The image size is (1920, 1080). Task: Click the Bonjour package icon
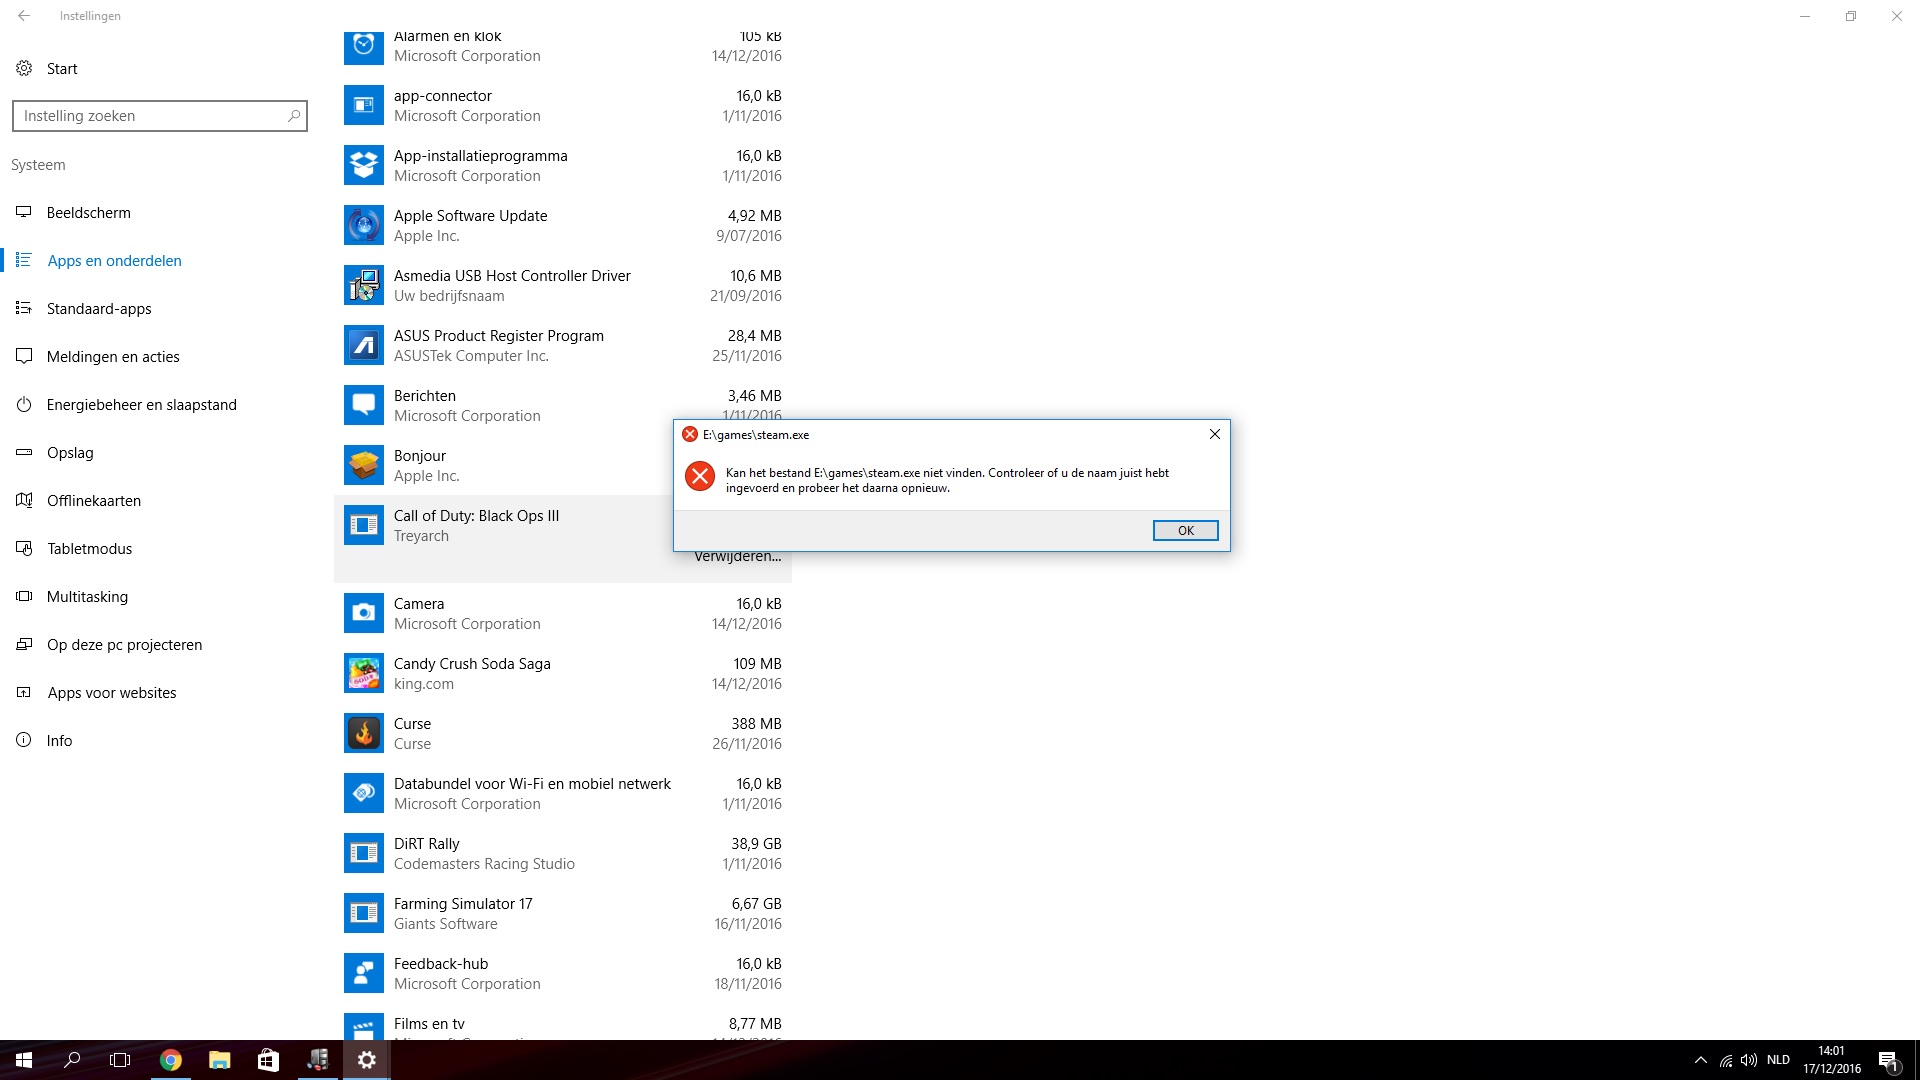click(x=364, y=465)
